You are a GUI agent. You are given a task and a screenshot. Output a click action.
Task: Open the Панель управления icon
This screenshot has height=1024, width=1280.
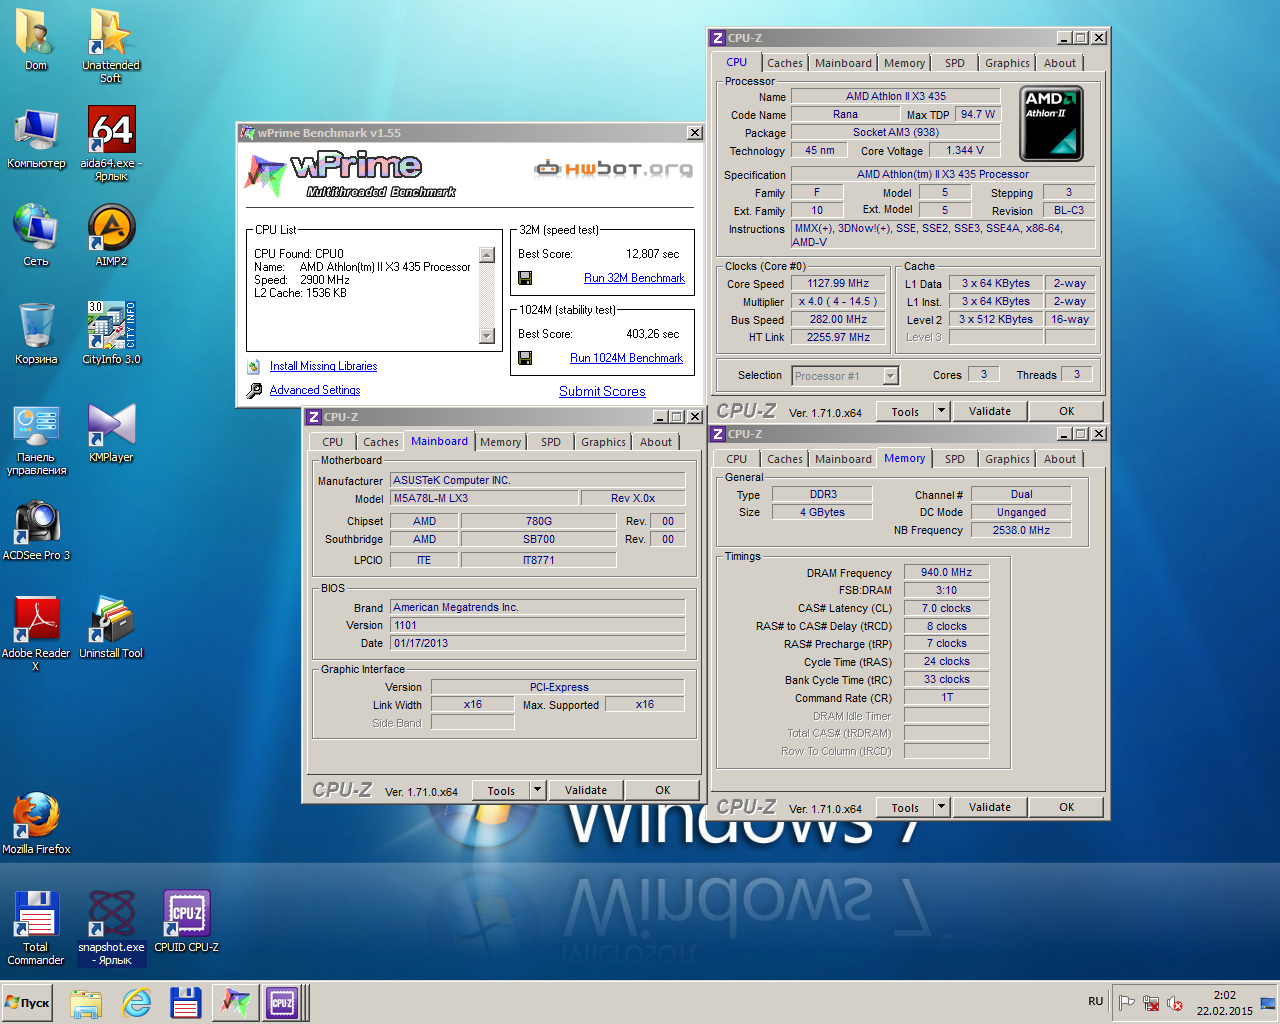click(x=36, y=438)
